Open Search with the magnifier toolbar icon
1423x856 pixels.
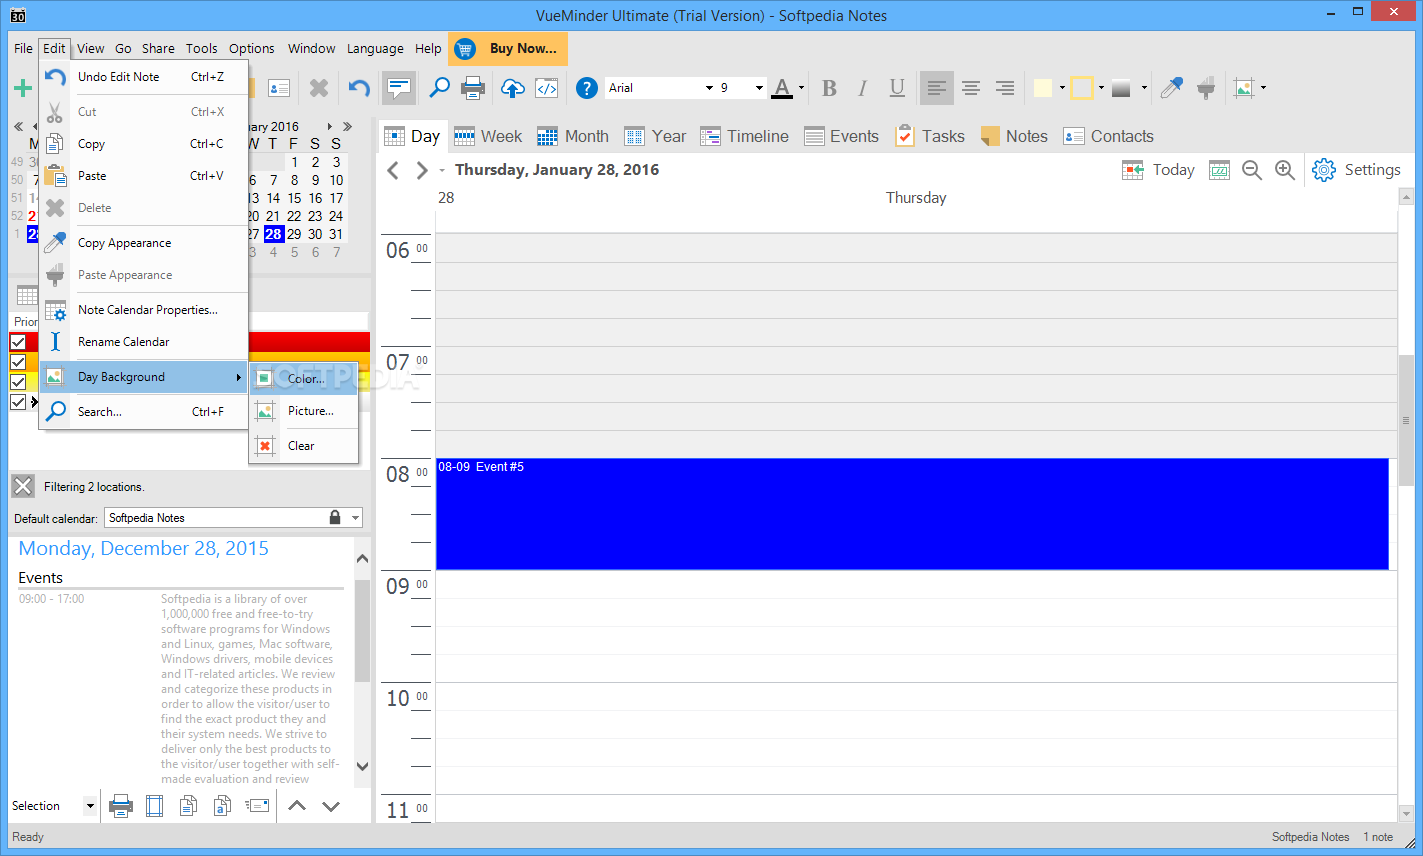(439, 88)
